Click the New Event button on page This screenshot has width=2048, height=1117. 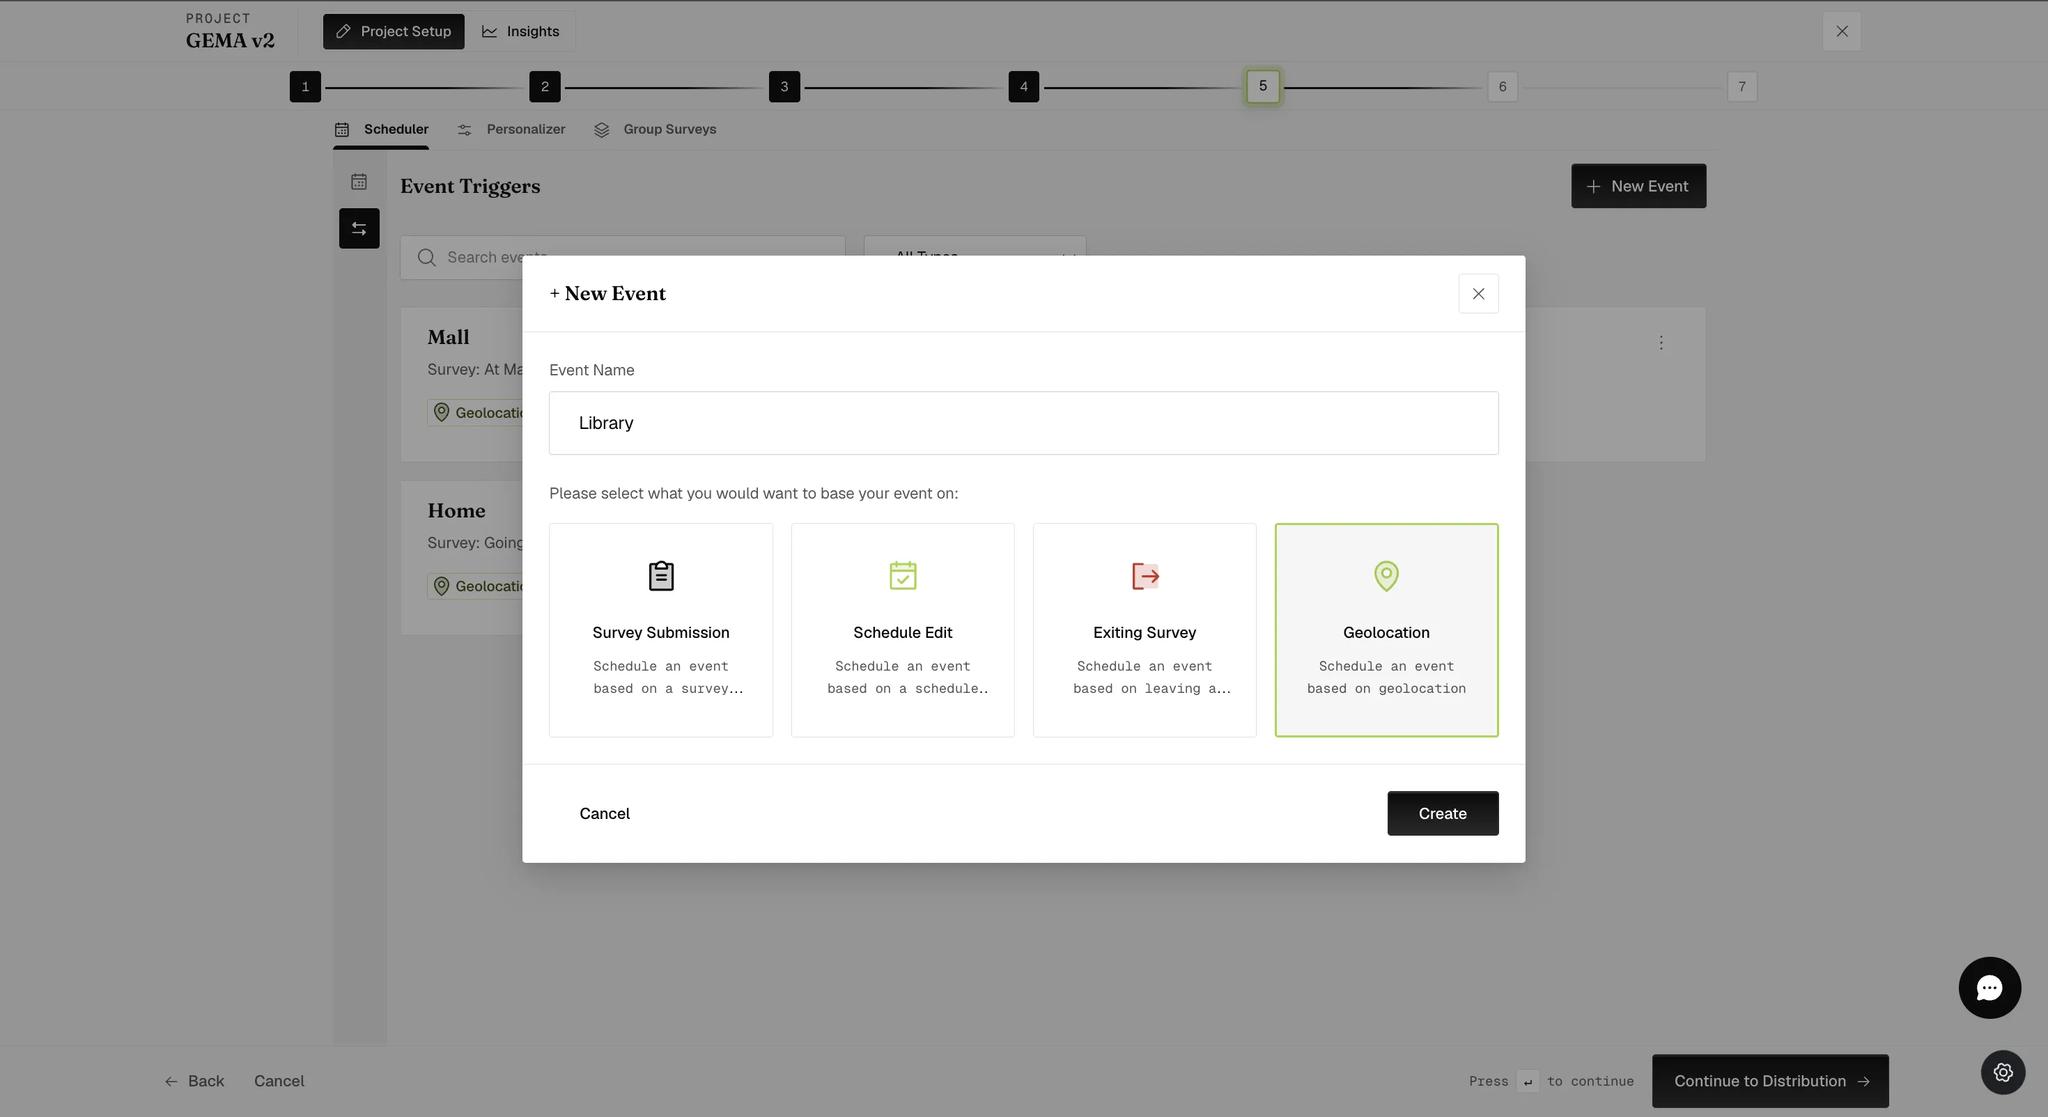pyautogui.click(x=1638, y=186)
